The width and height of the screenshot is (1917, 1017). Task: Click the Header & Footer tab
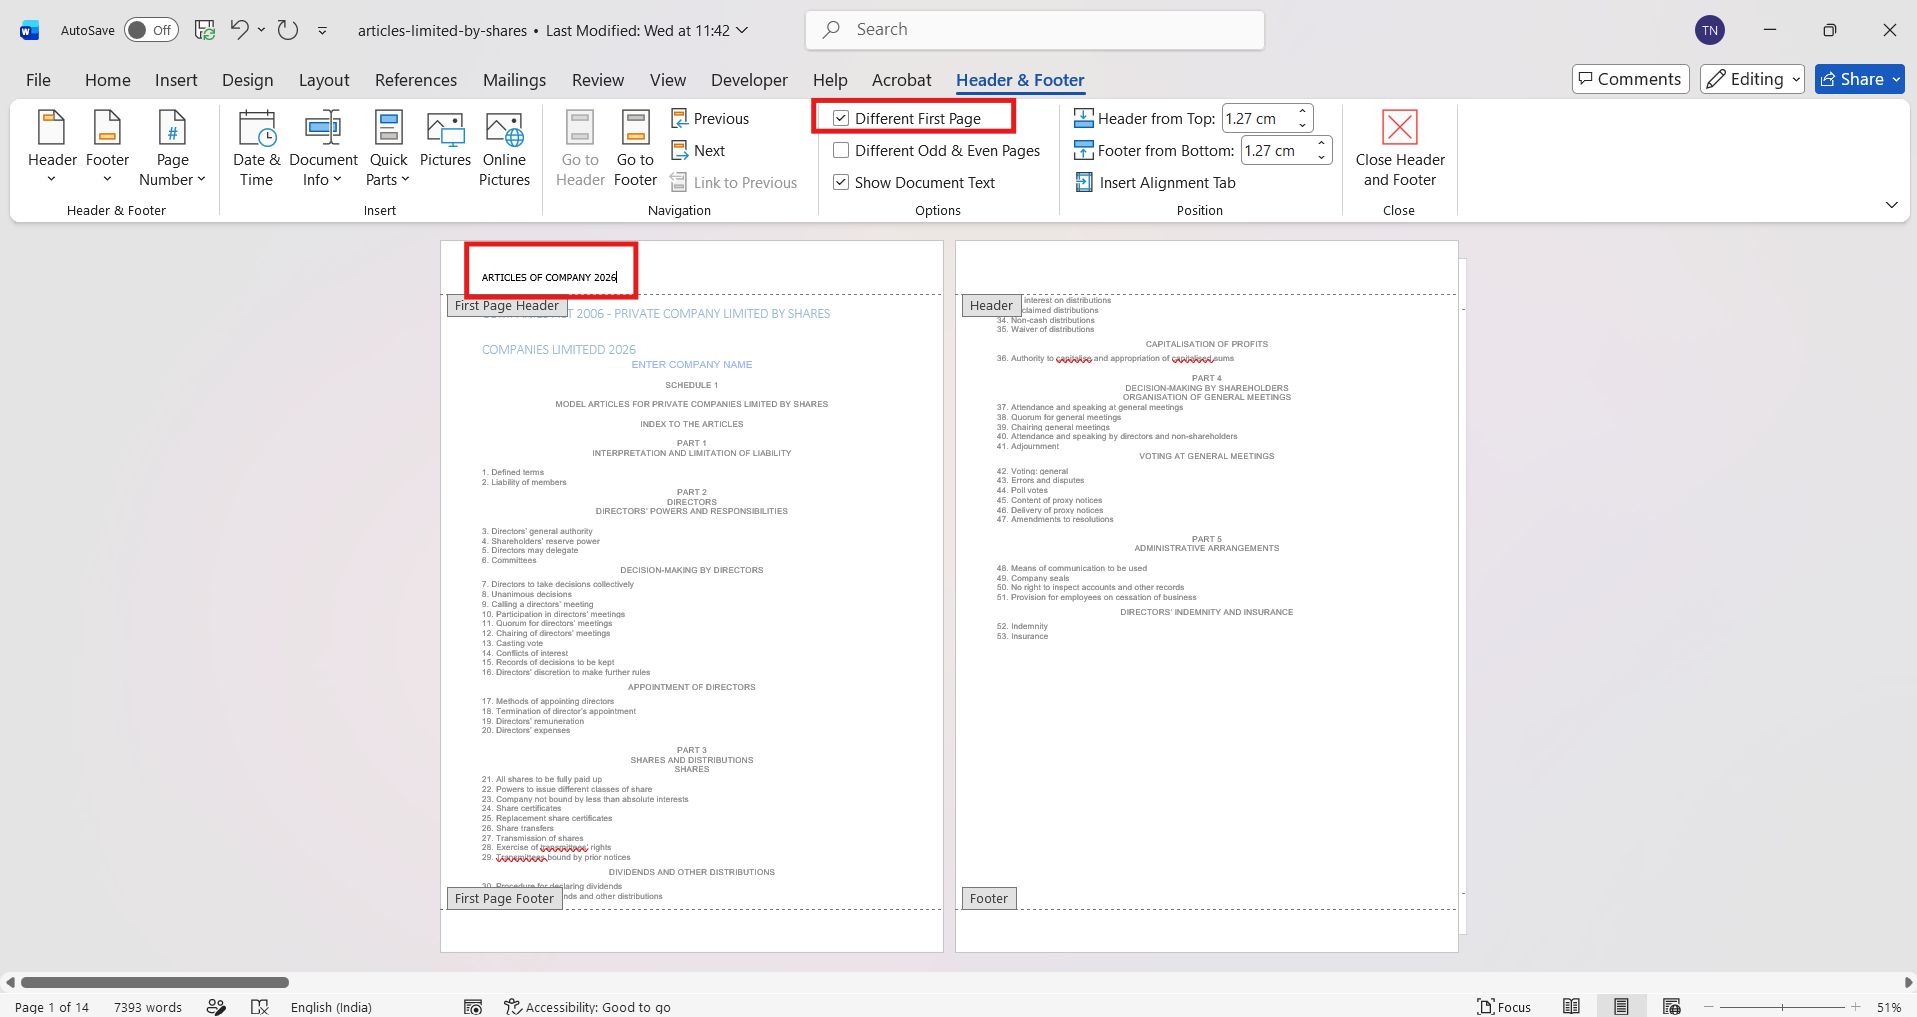tap(1020, 80)
